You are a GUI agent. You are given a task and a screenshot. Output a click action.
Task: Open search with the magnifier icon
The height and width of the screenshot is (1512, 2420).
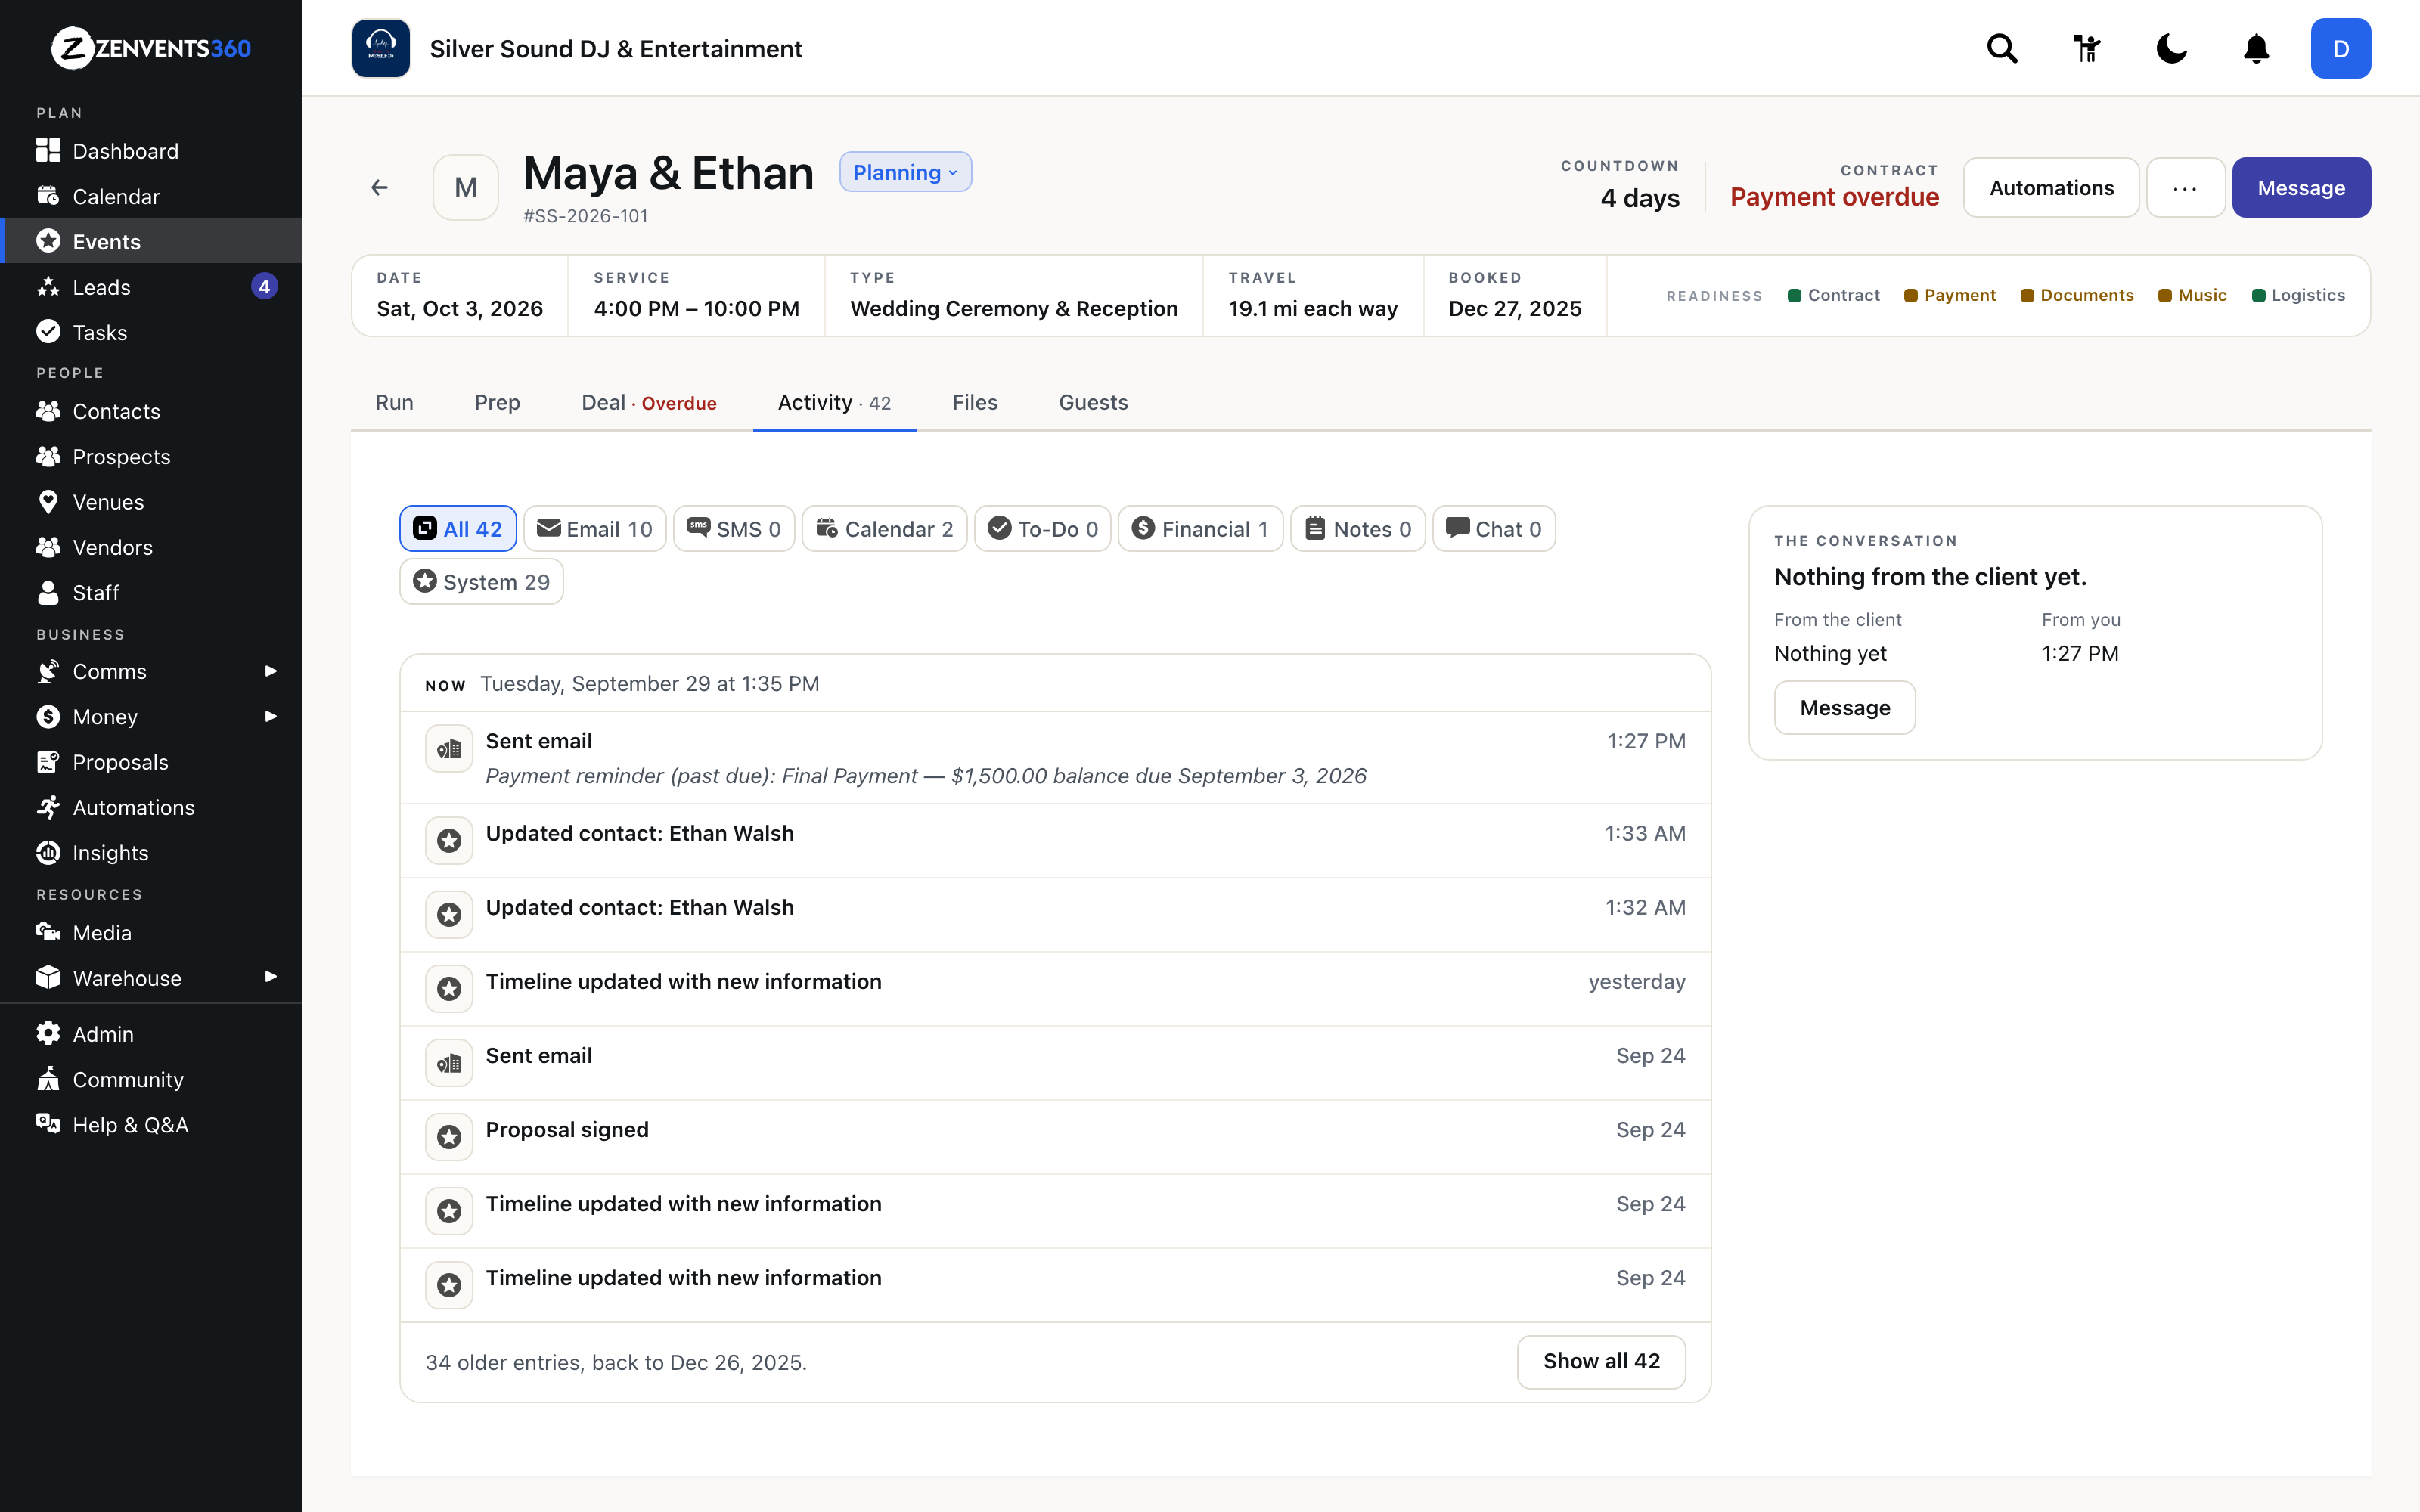pos(2002,48)
